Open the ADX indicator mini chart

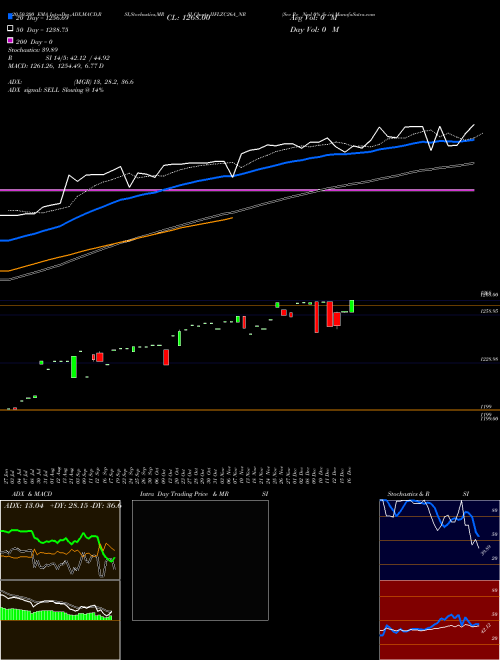tap(60, 540)
